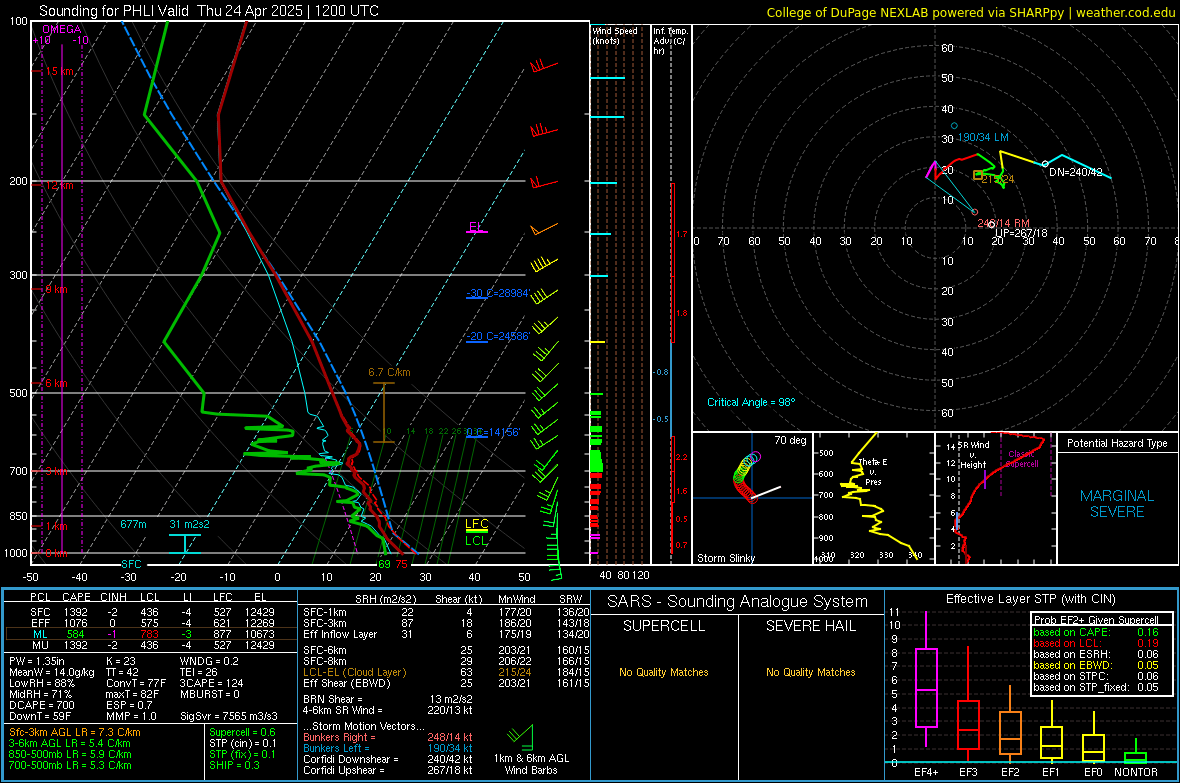
Task: Click the 'UP=267/18' hodograph label
Action: pos(1021,233)
